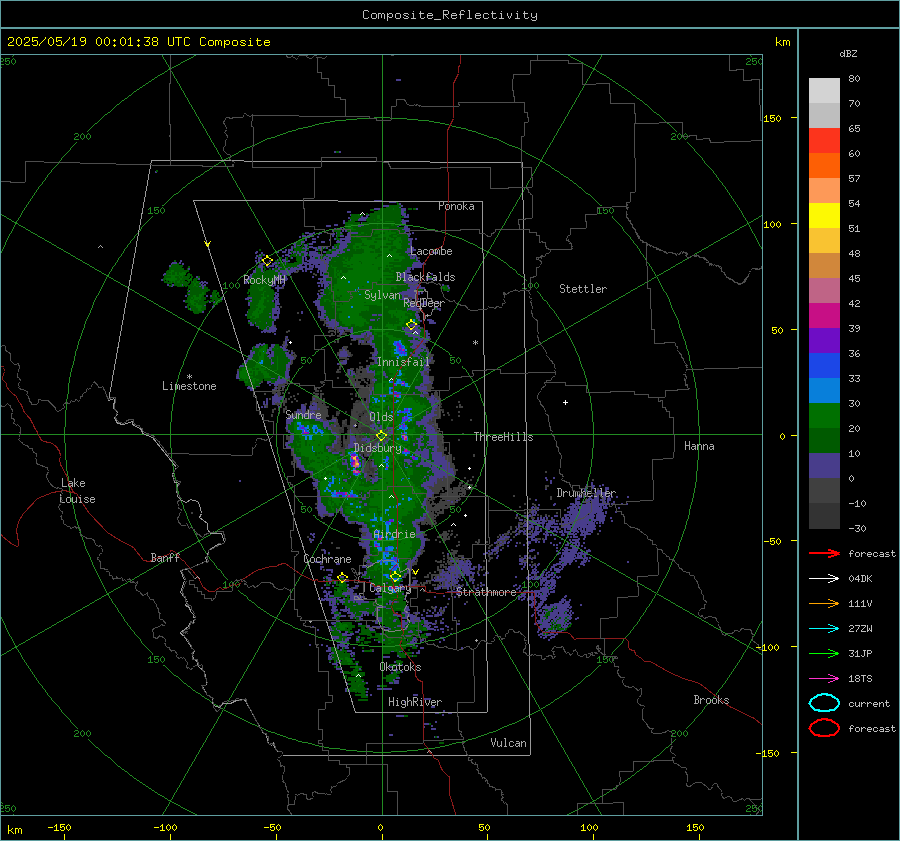Click the green 31JP arrow icon

824,653
